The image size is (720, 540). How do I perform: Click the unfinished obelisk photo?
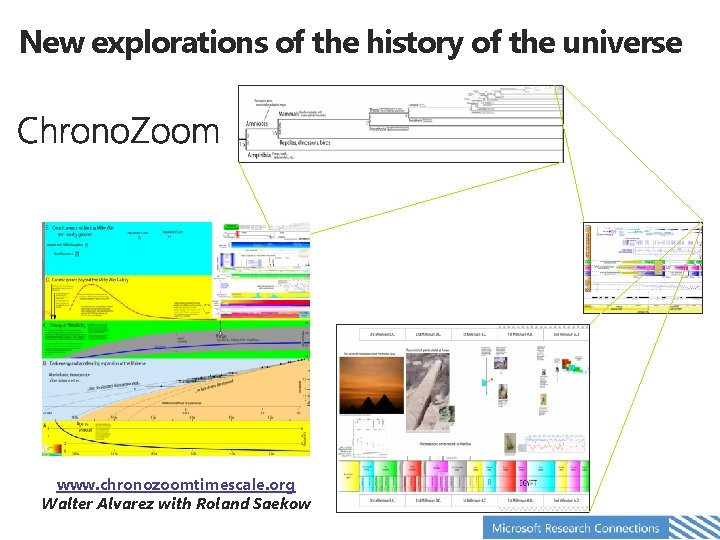pos(428,392)
